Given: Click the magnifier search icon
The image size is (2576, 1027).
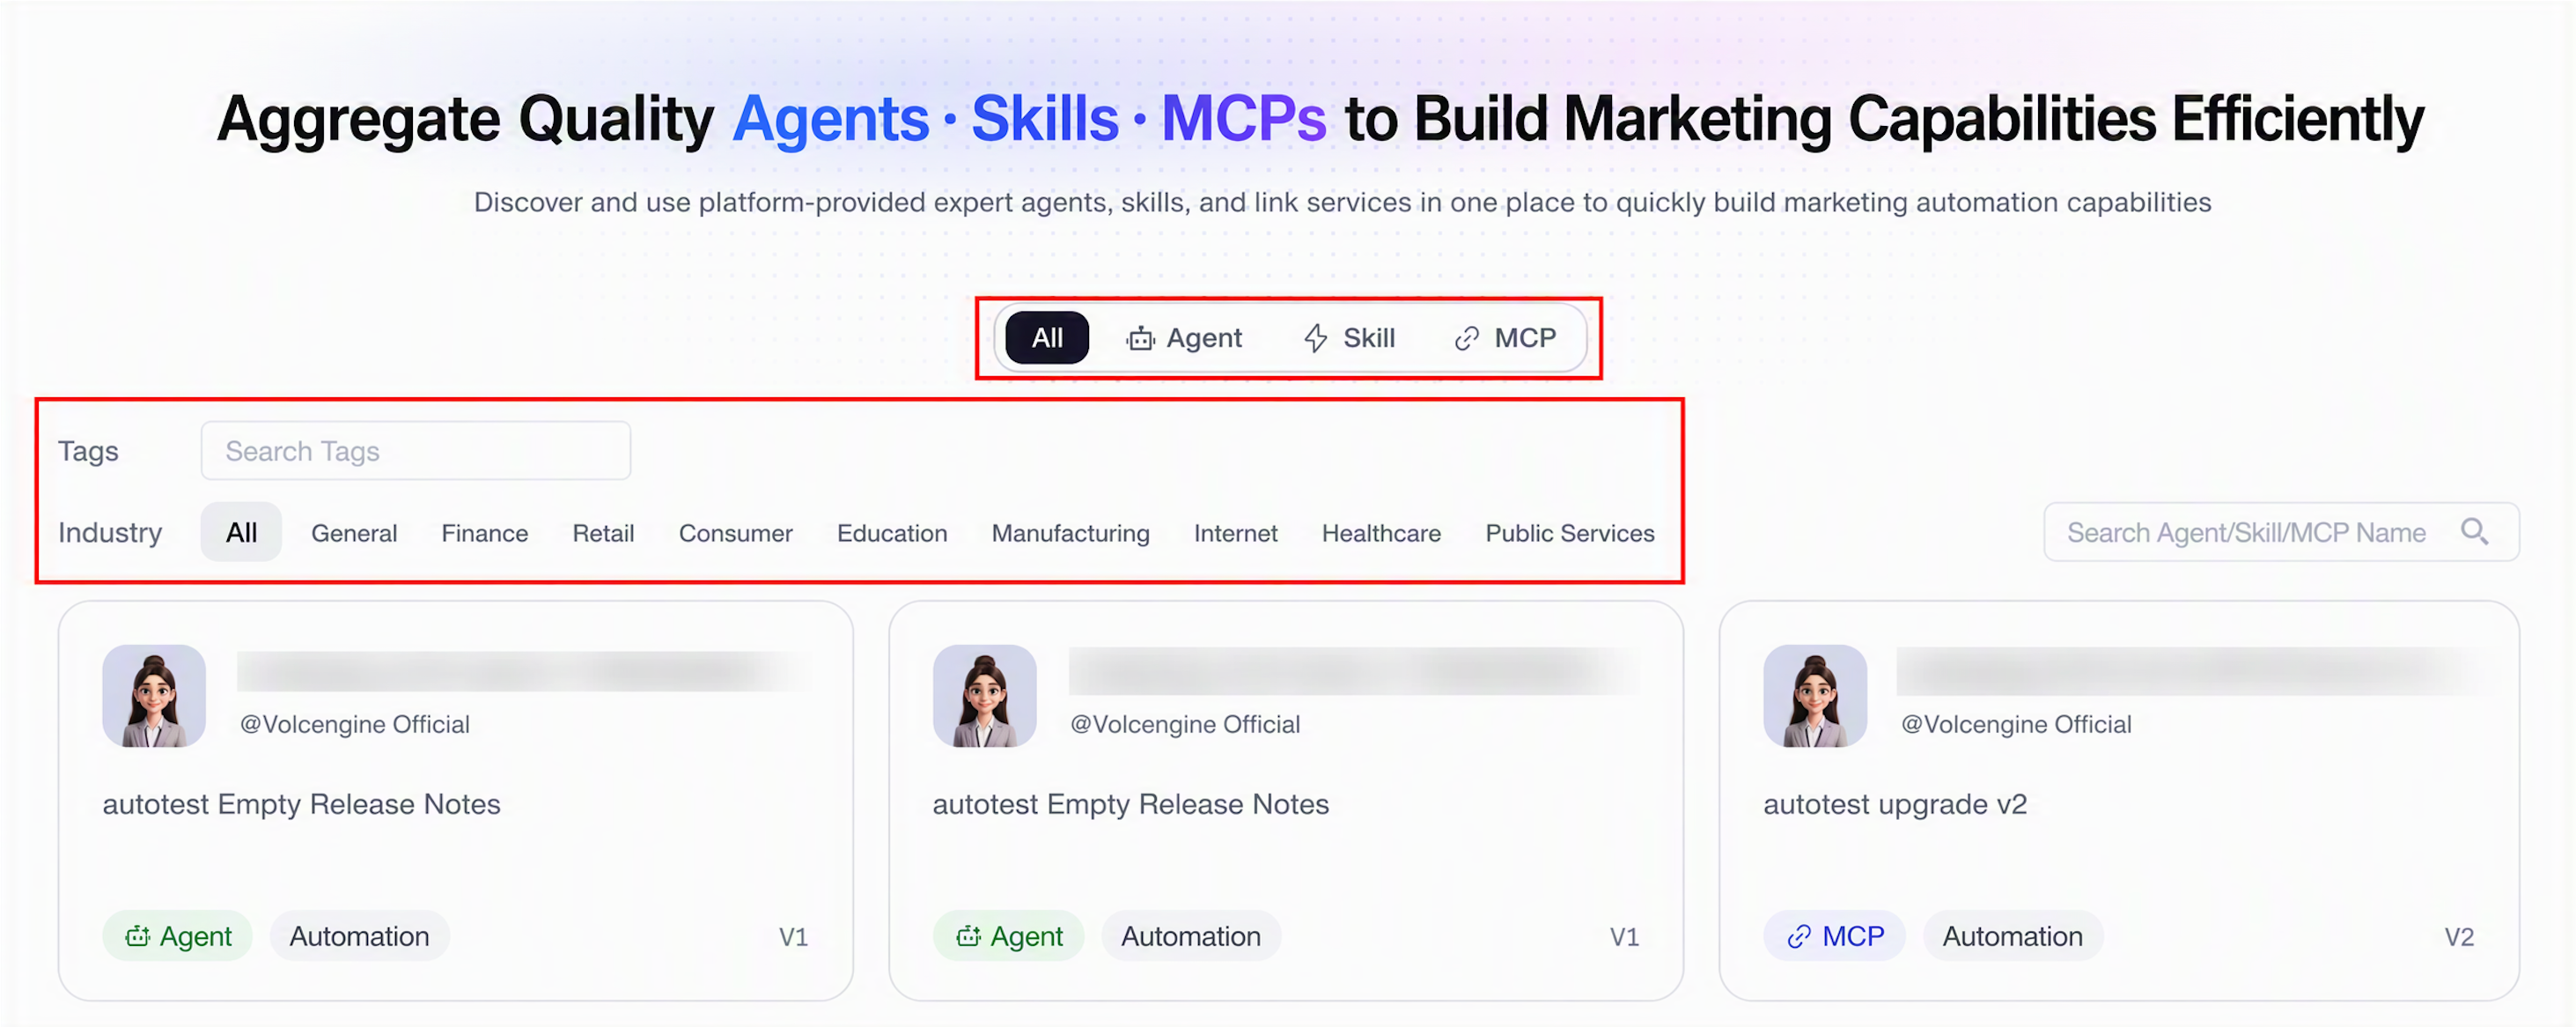Looking at the screenshot, I should pos(2474,531).
